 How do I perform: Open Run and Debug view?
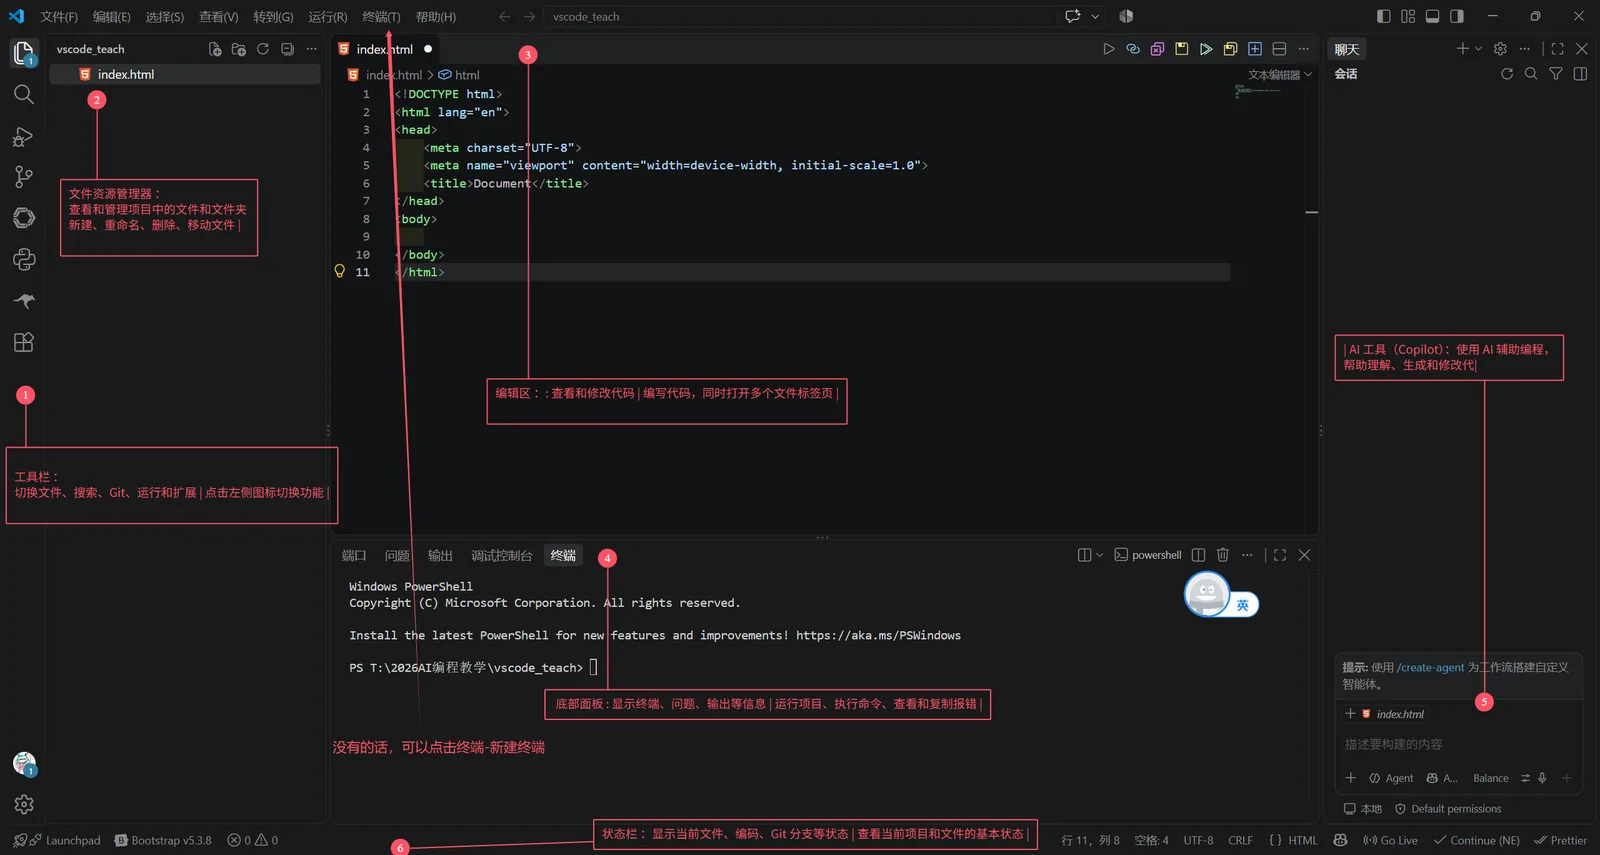point(24,136)
